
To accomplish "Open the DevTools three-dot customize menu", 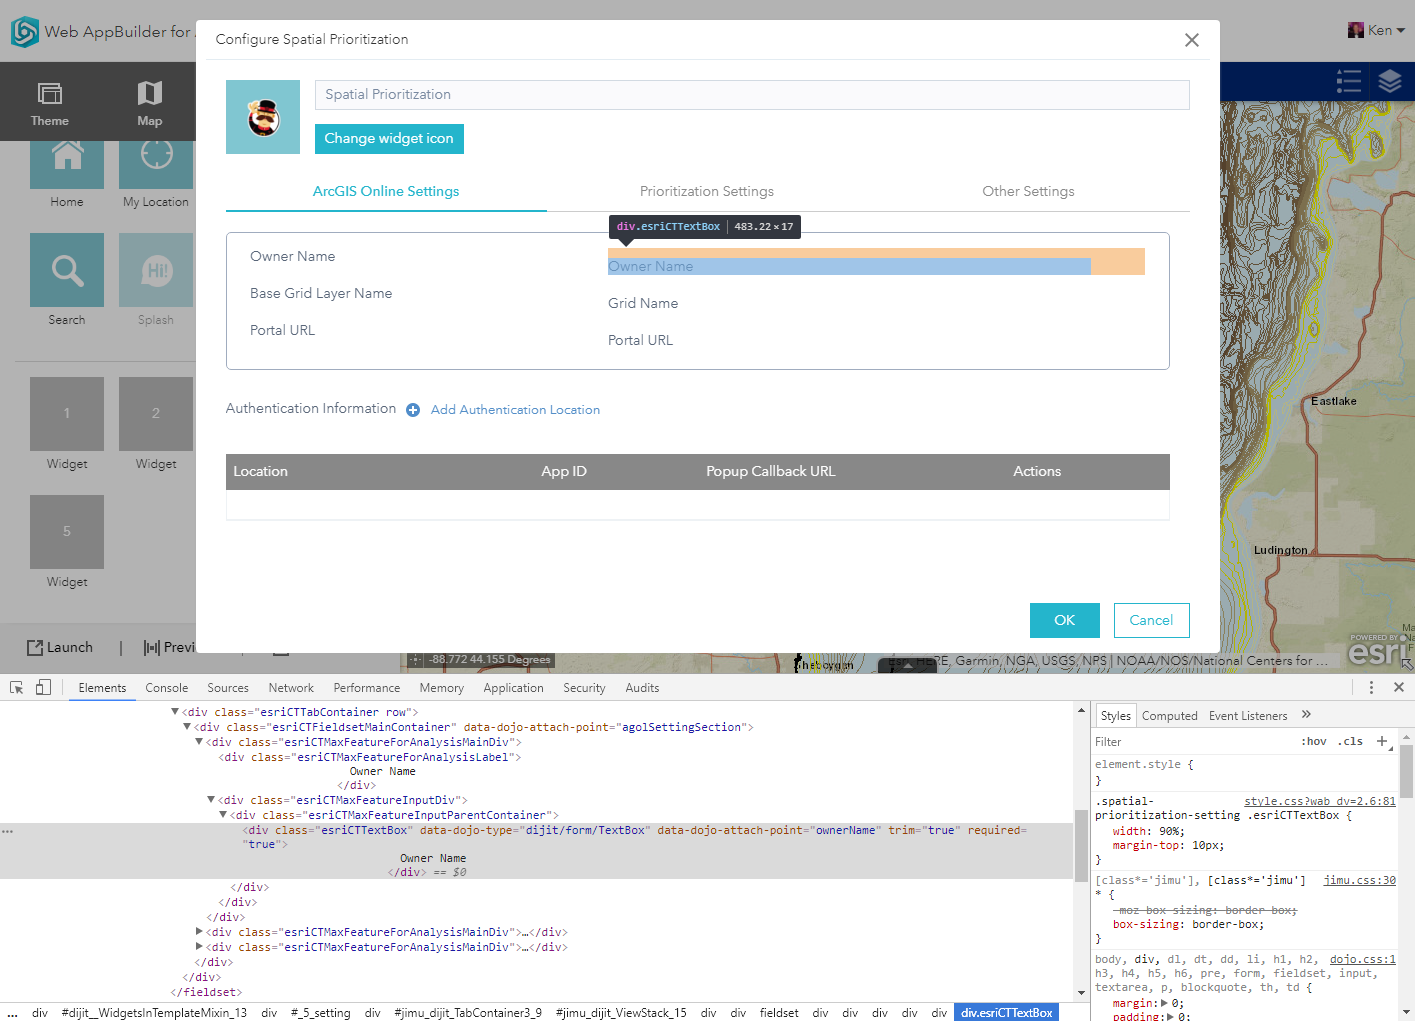I will click(1371, 688).
